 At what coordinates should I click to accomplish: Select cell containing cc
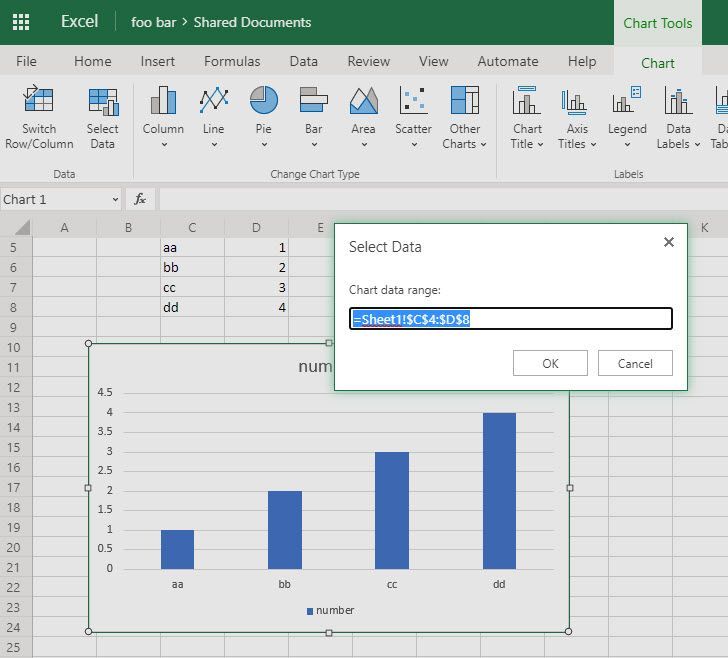tap(192, 287)
